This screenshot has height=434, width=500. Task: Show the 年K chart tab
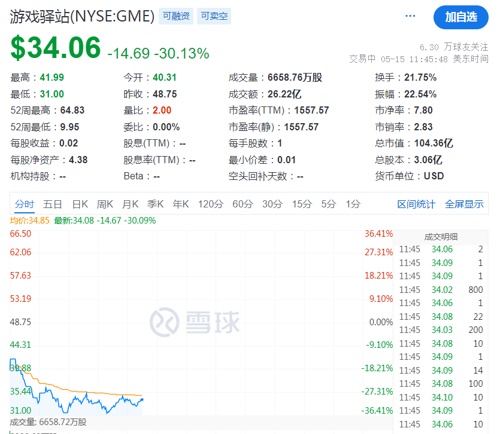point(181,204)
